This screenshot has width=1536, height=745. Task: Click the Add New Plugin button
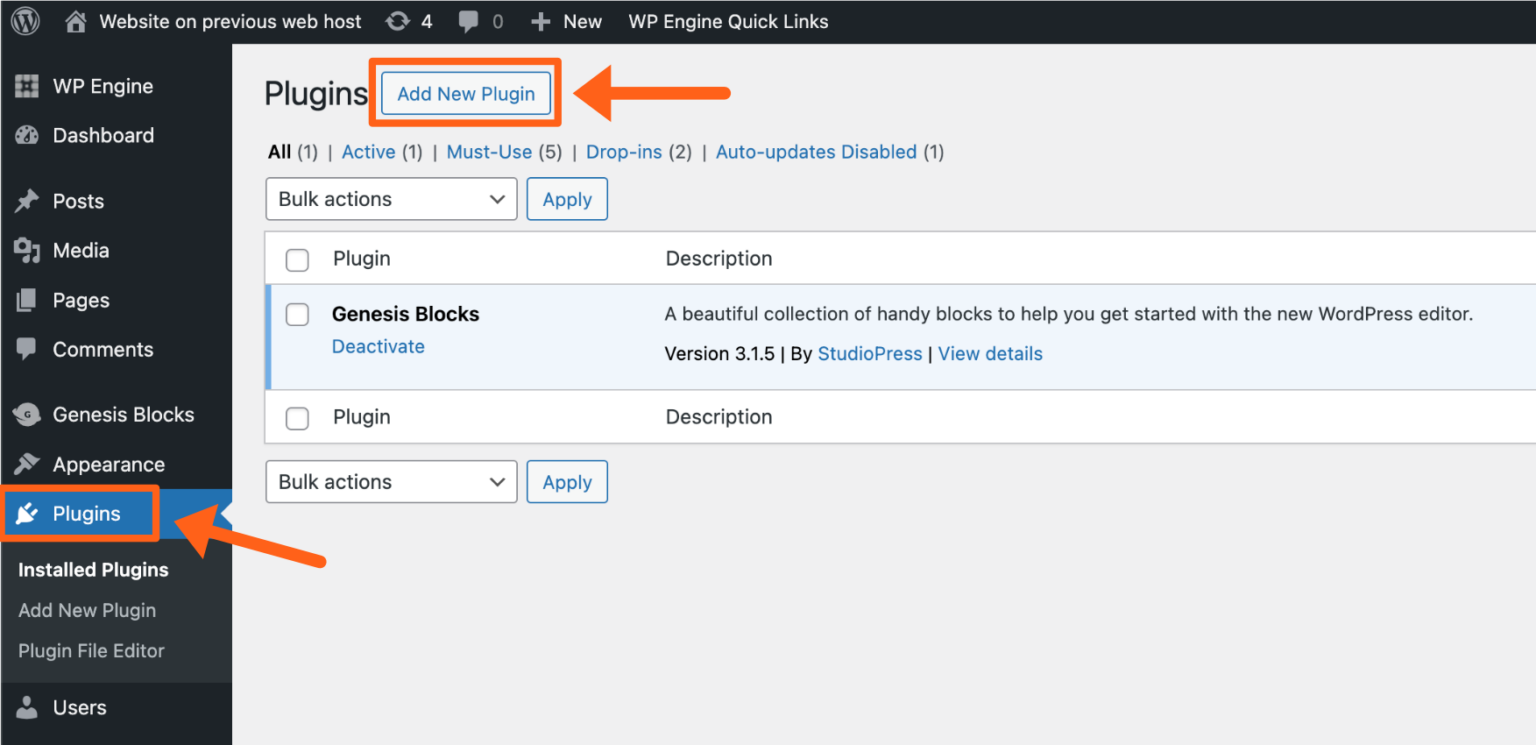(x=465, y=93)
